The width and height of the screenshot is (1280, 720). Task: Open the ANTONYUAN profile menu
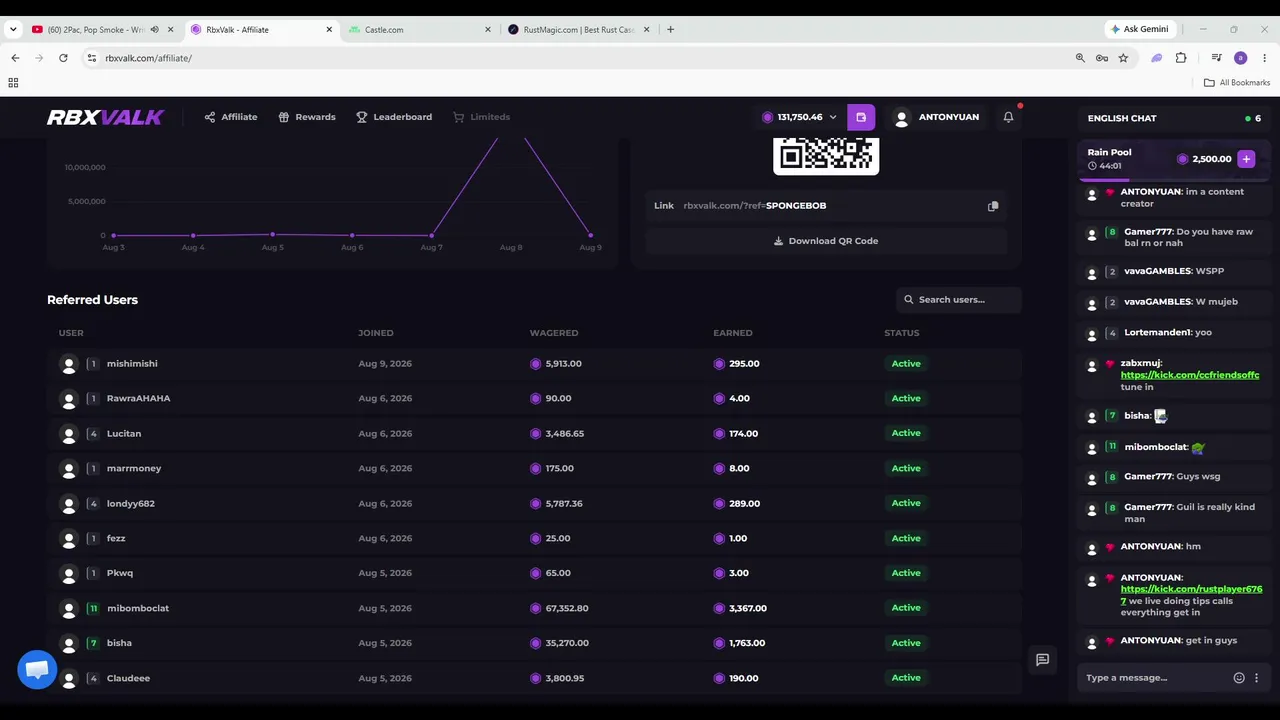(936, 117)
